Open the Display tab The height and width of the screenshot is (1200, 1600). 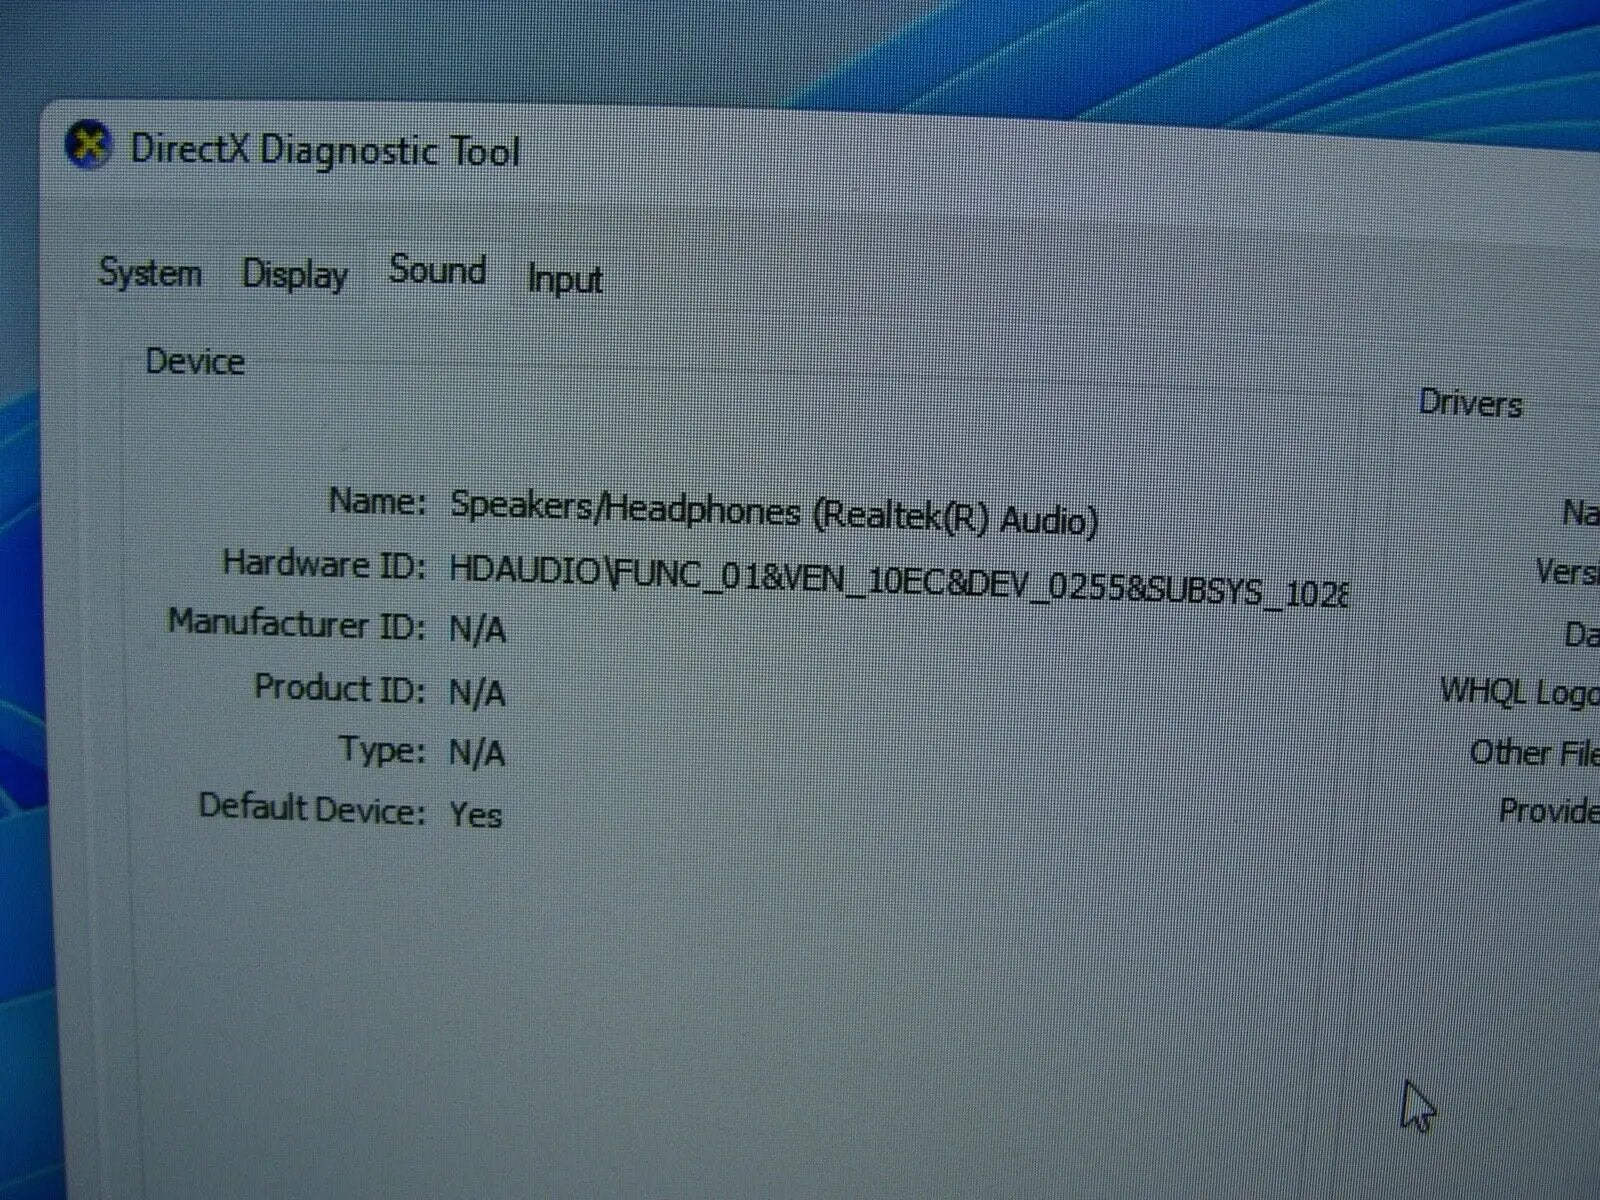295,274
